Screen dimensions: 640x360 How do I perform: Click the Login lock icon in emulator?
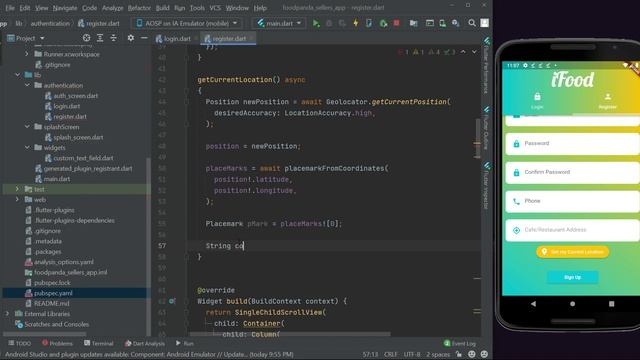point(537,97)
